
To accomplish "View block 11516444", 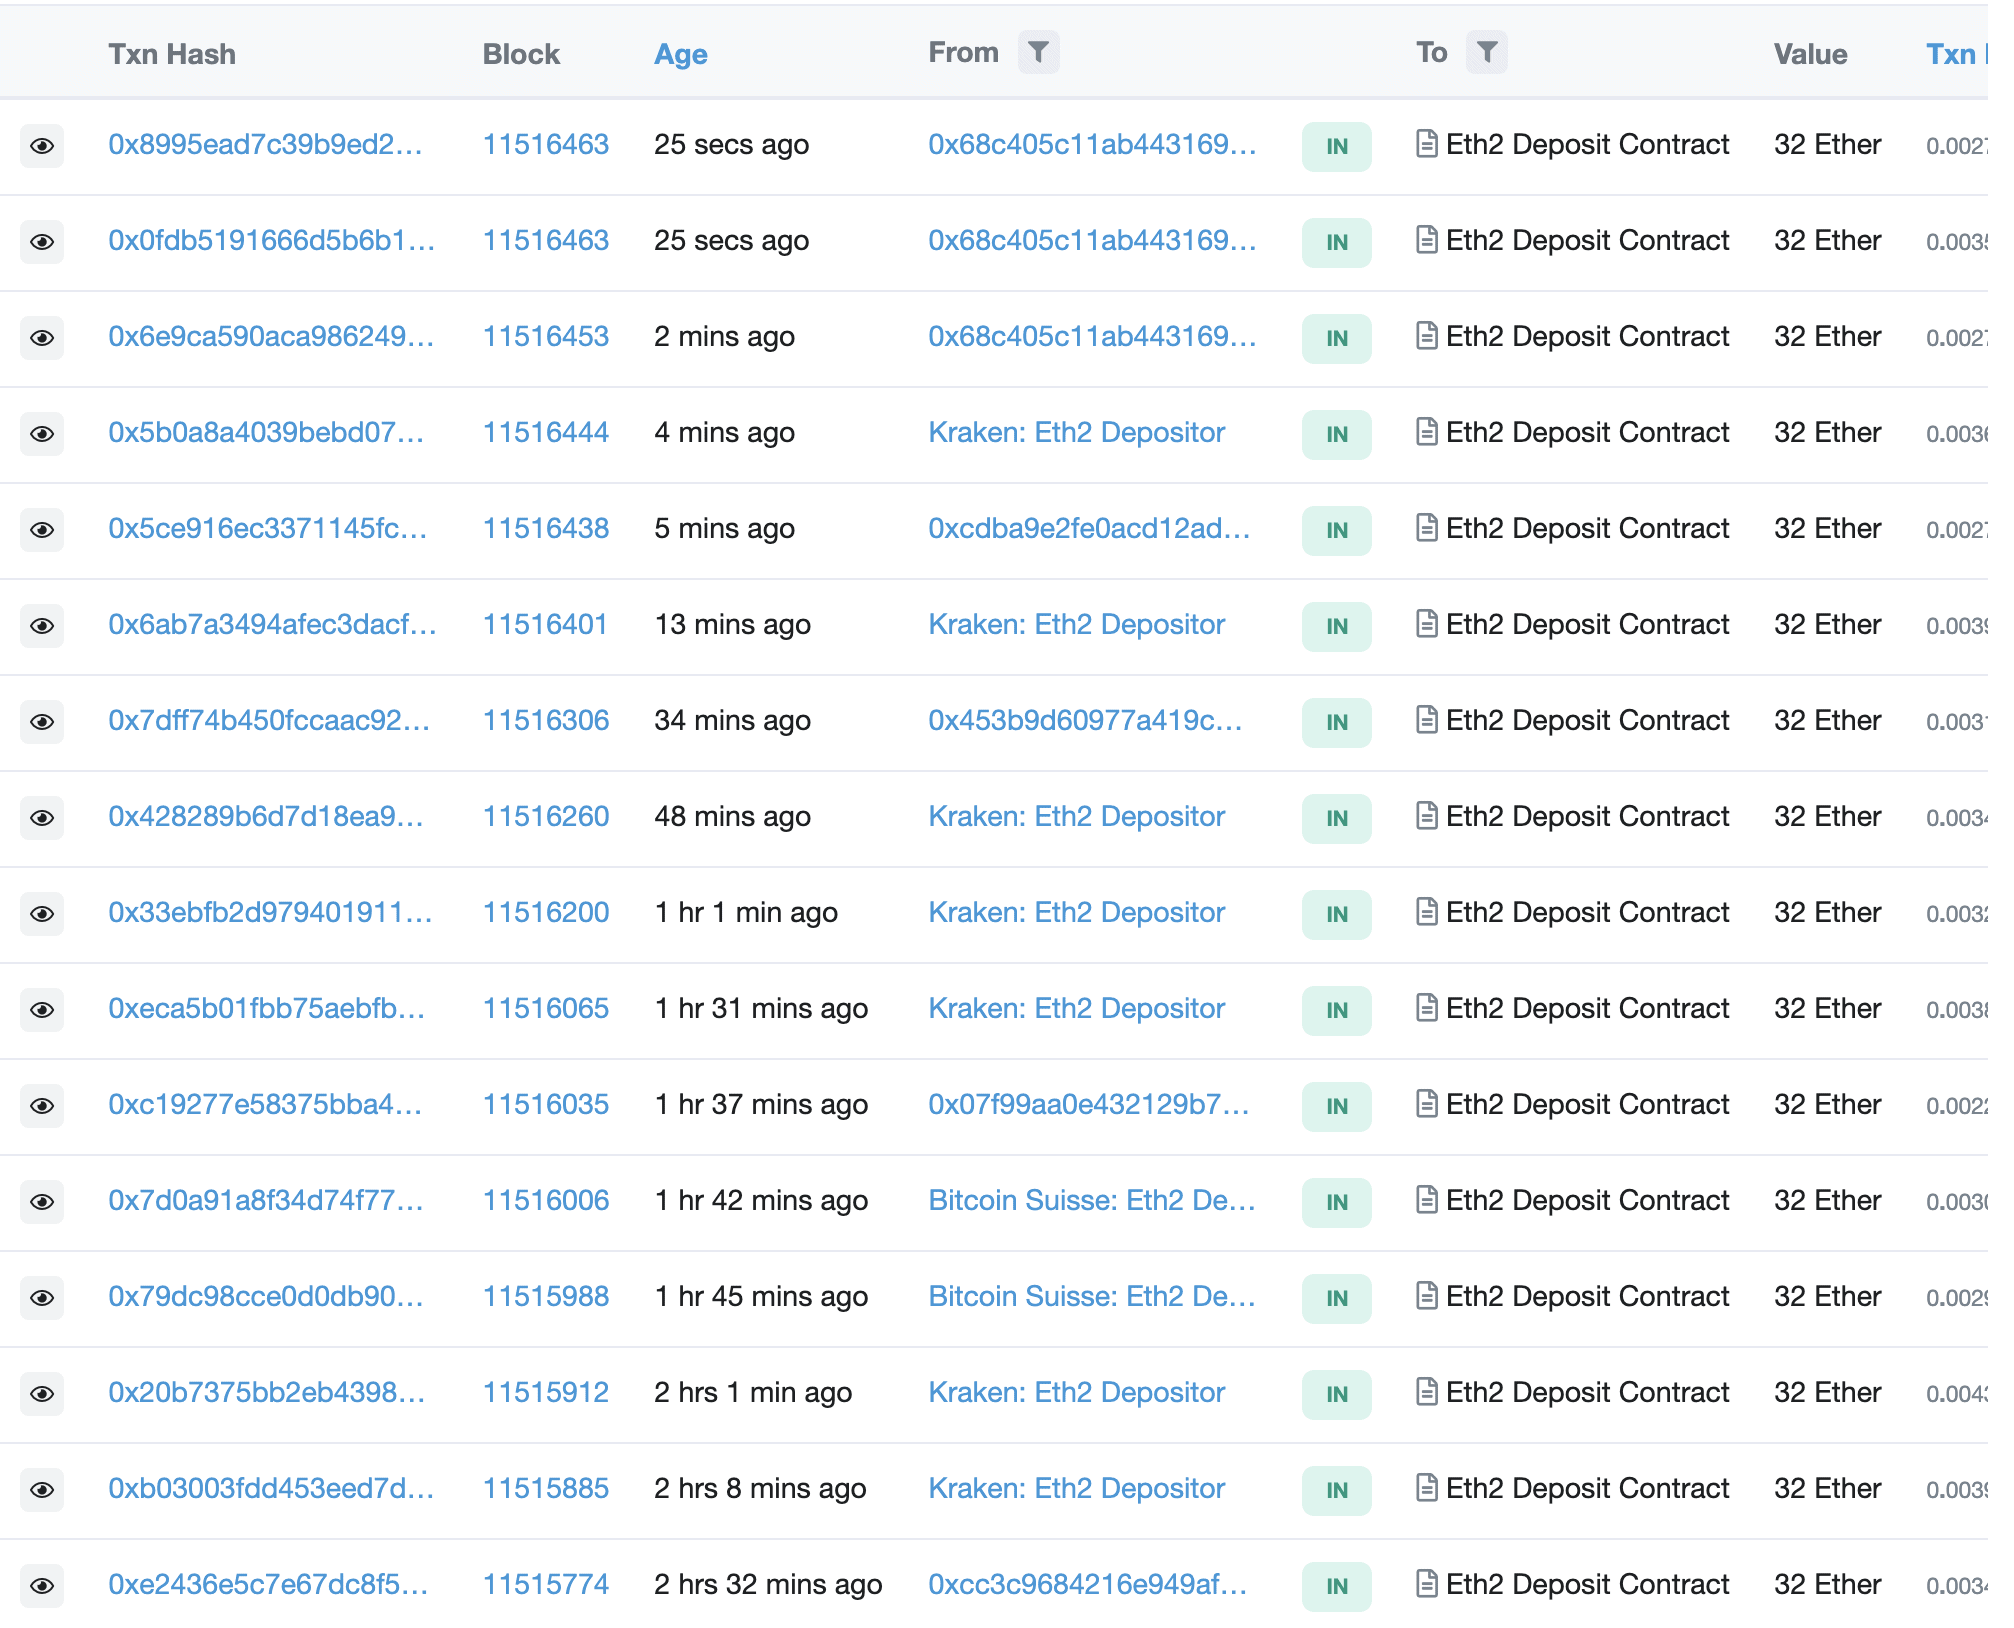I will (x=546, y=433).
